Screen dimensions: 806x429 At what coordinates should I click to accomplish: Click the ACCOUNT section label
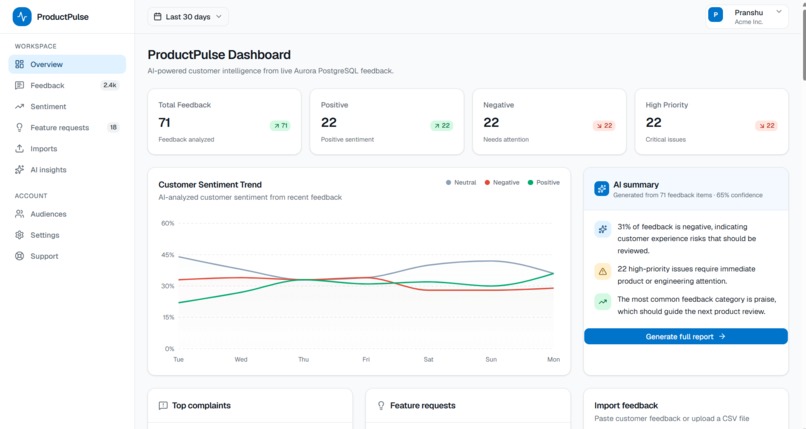[31, 196]
